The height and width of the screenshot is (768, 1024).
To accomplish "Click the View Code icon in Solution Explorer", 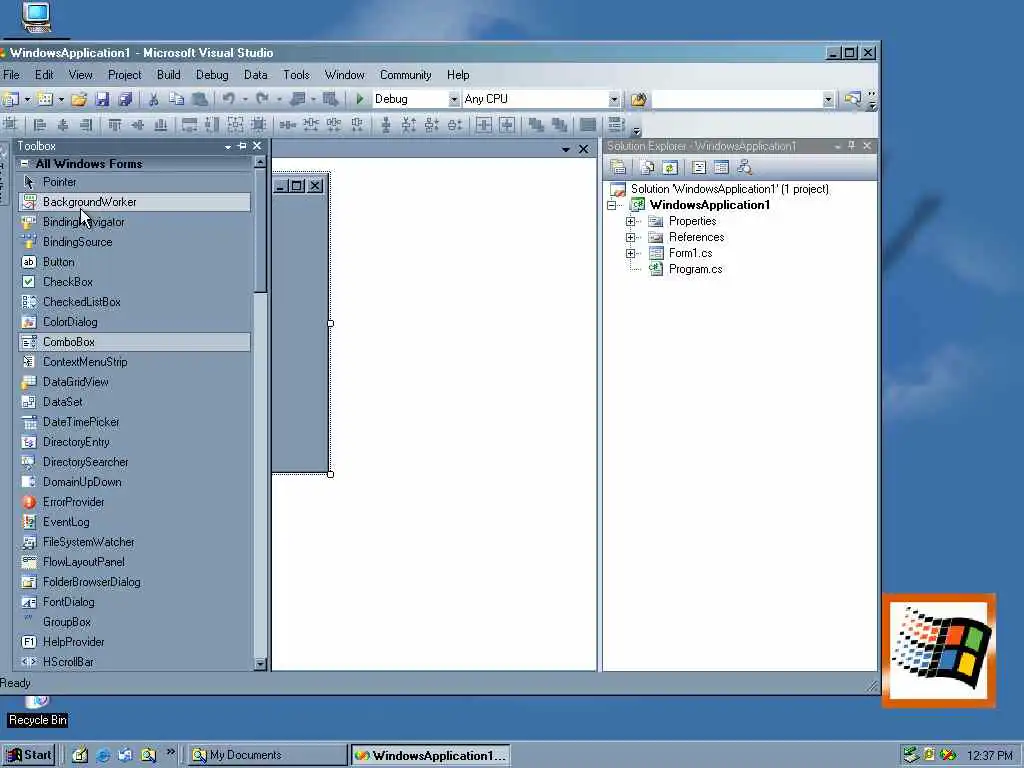I will [699, 167].
